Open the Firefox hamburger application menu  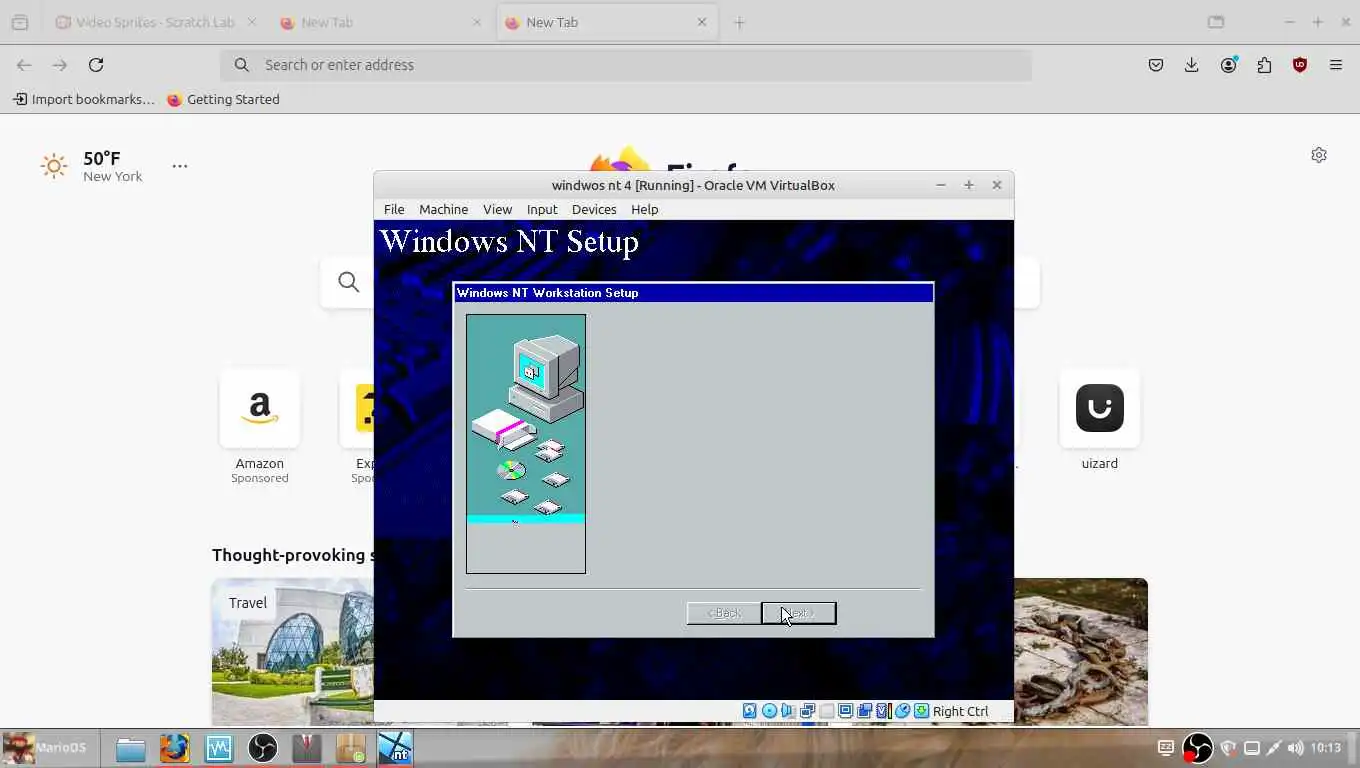pyautogui.click(x=1336, y=65)
